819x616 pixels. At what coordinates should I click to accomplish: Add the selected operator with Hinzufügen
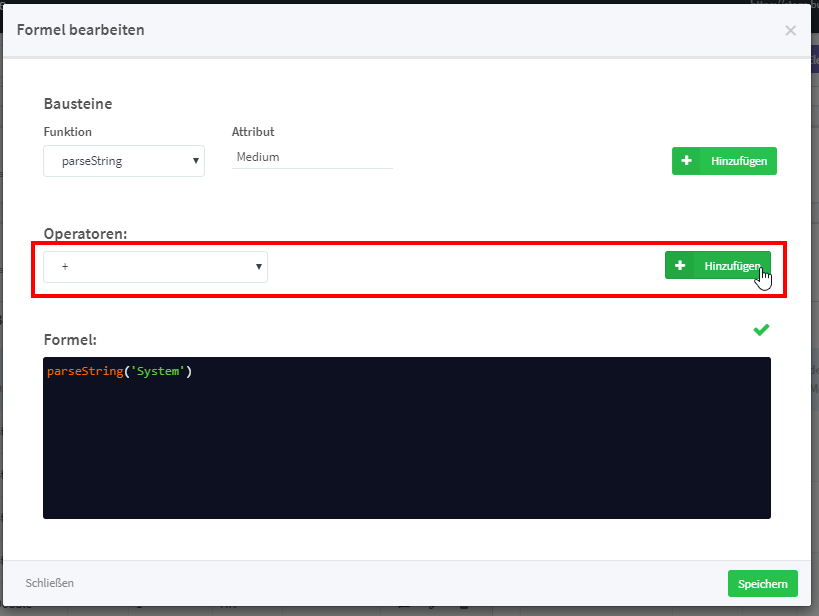click(717, 265)
